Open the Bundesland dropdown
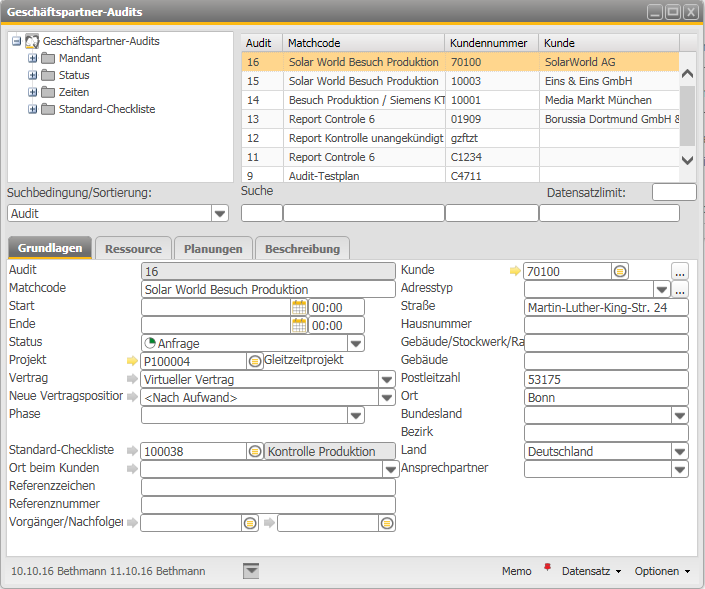This screenshot has height=589, width=705. click(679, 415)
